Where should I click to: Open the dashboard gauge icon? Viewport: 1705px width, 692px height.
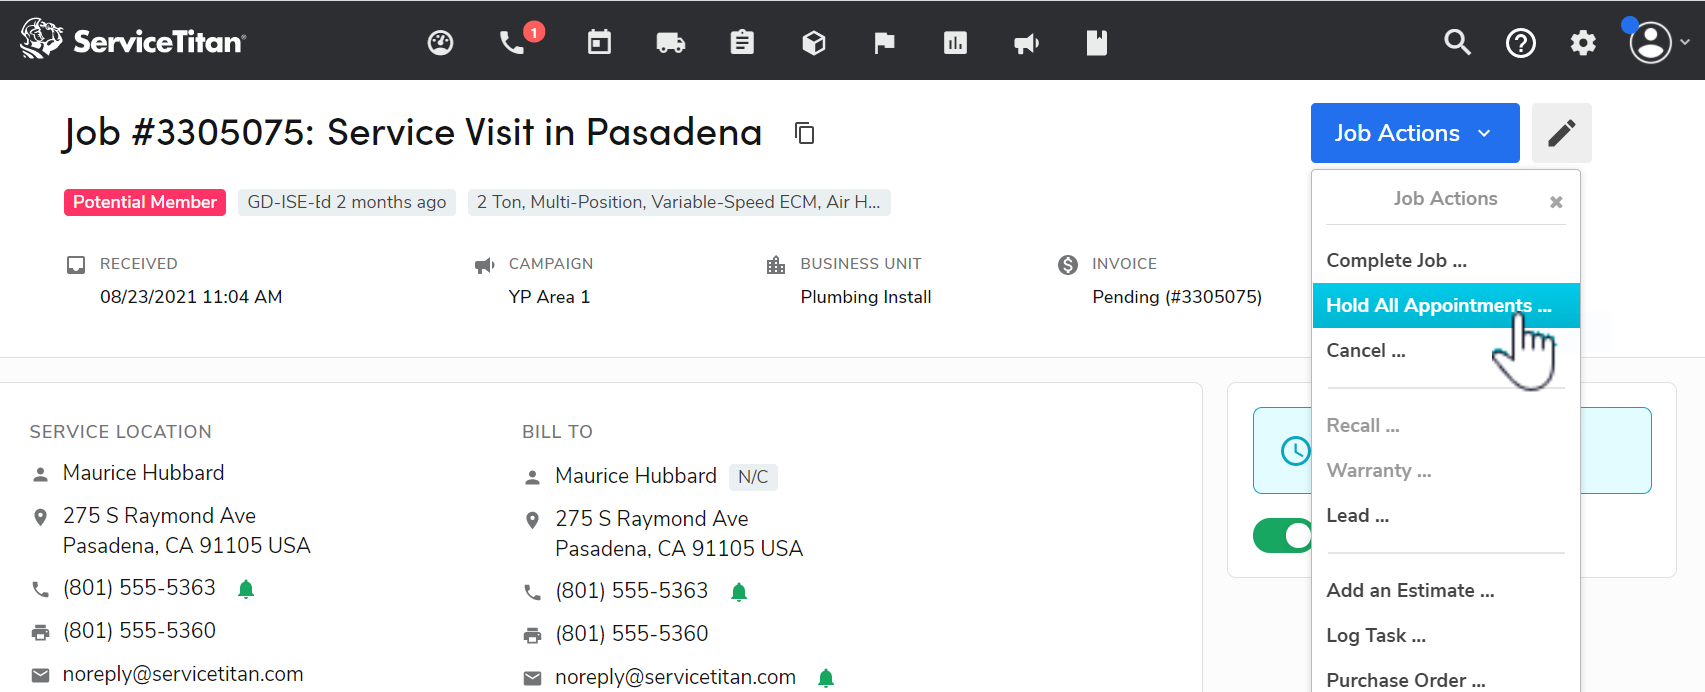click(441, 42)
